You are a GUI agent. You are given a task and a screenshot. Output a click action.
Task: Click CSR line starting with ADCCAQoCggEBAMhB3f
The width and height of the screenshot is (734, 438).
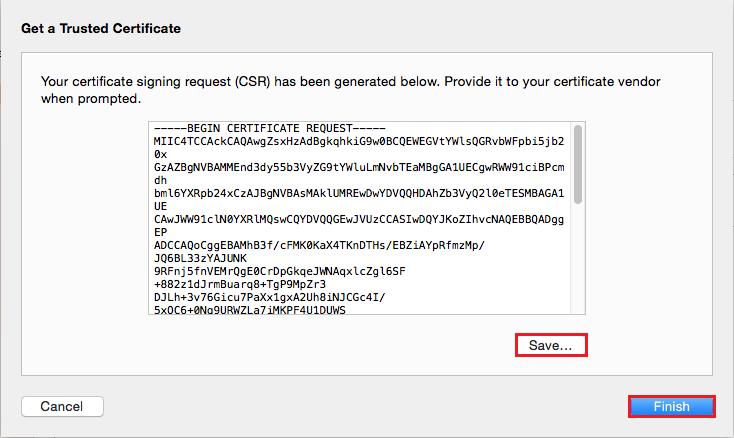pos(332,244)
